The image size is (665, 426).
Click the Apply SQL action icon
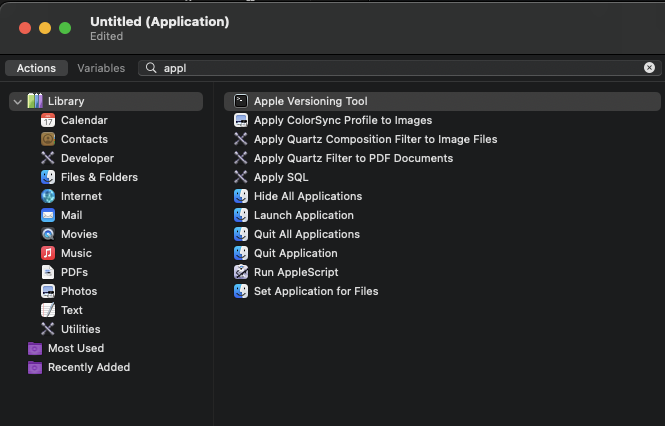tap(241, 177)
